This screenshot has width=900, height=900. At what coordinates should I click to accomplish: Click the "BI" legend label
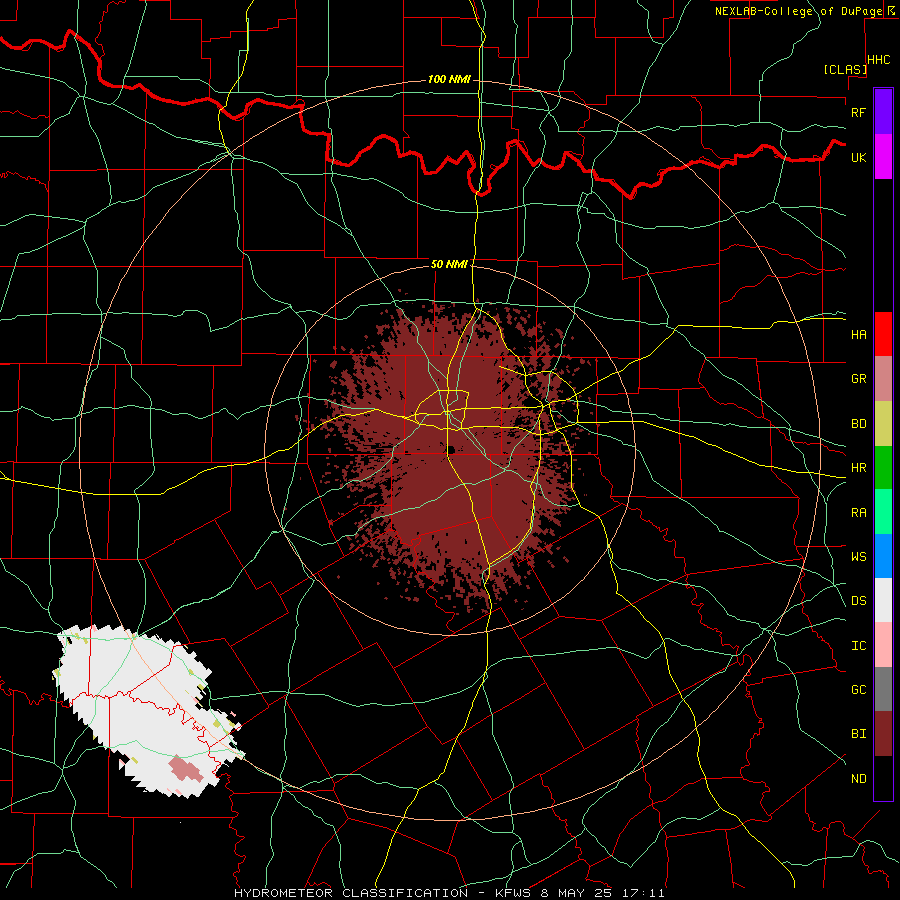coord(858,734)
